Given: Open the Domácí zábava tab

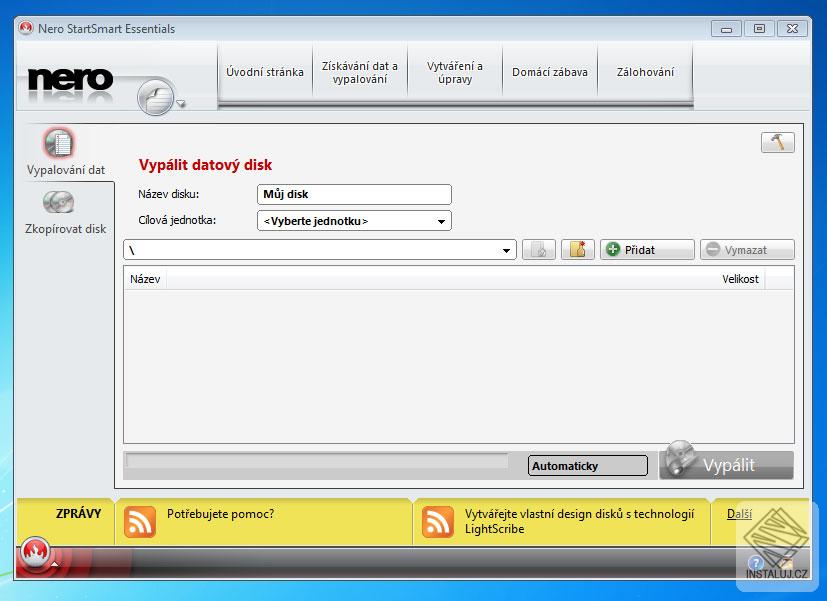Looking at the screenshot, I should coord(550,72).
